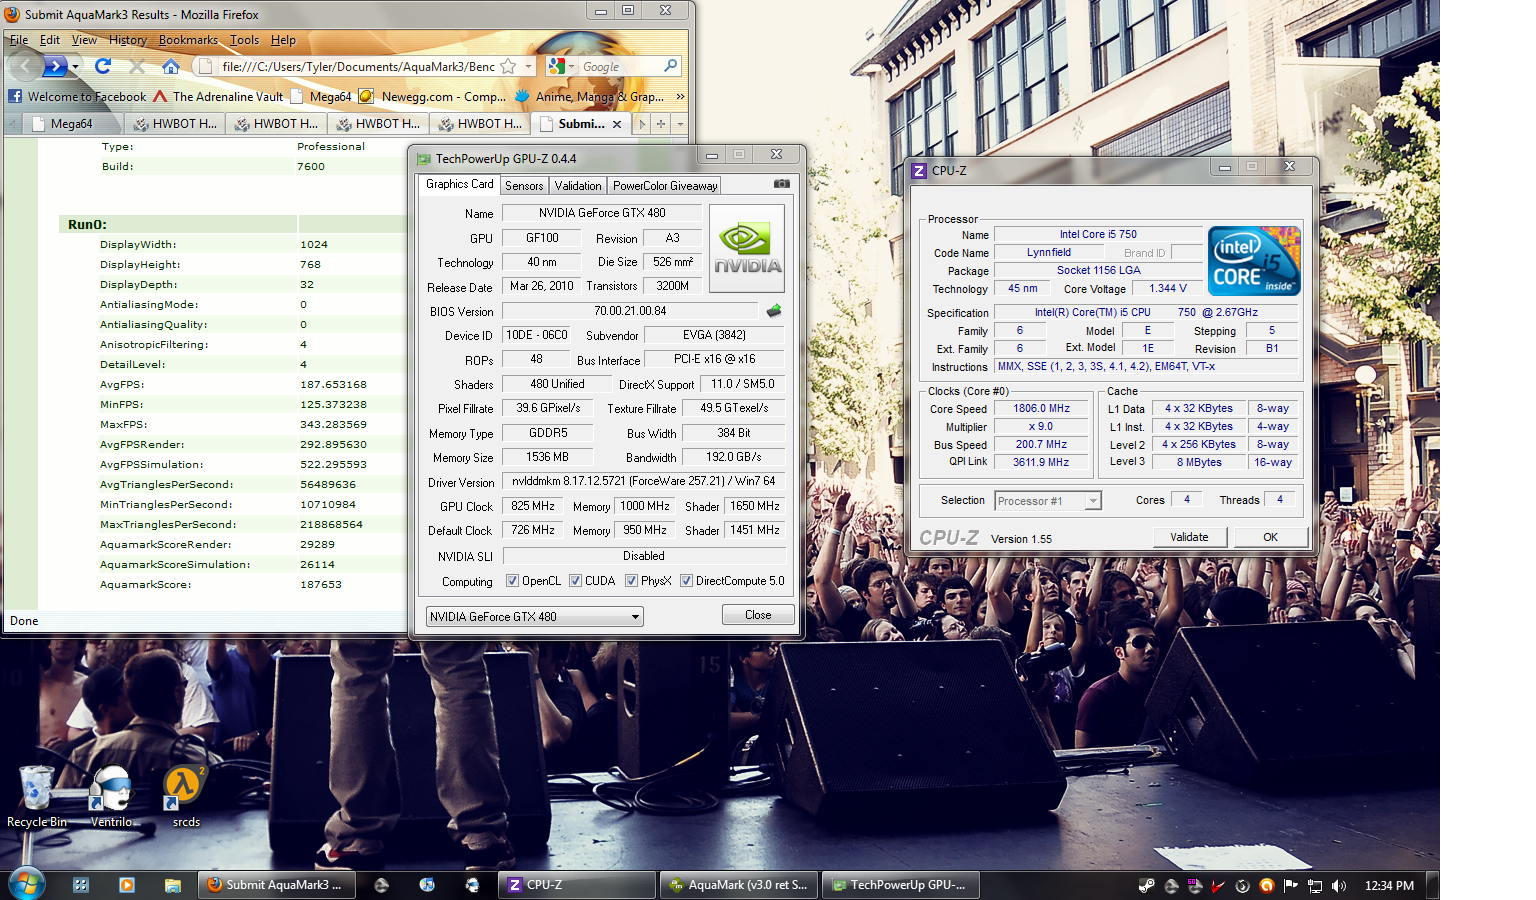This screenshot has height=900, width=1536.
Task: Click the Intel Core i5 logo
Action: point(1254,260)
